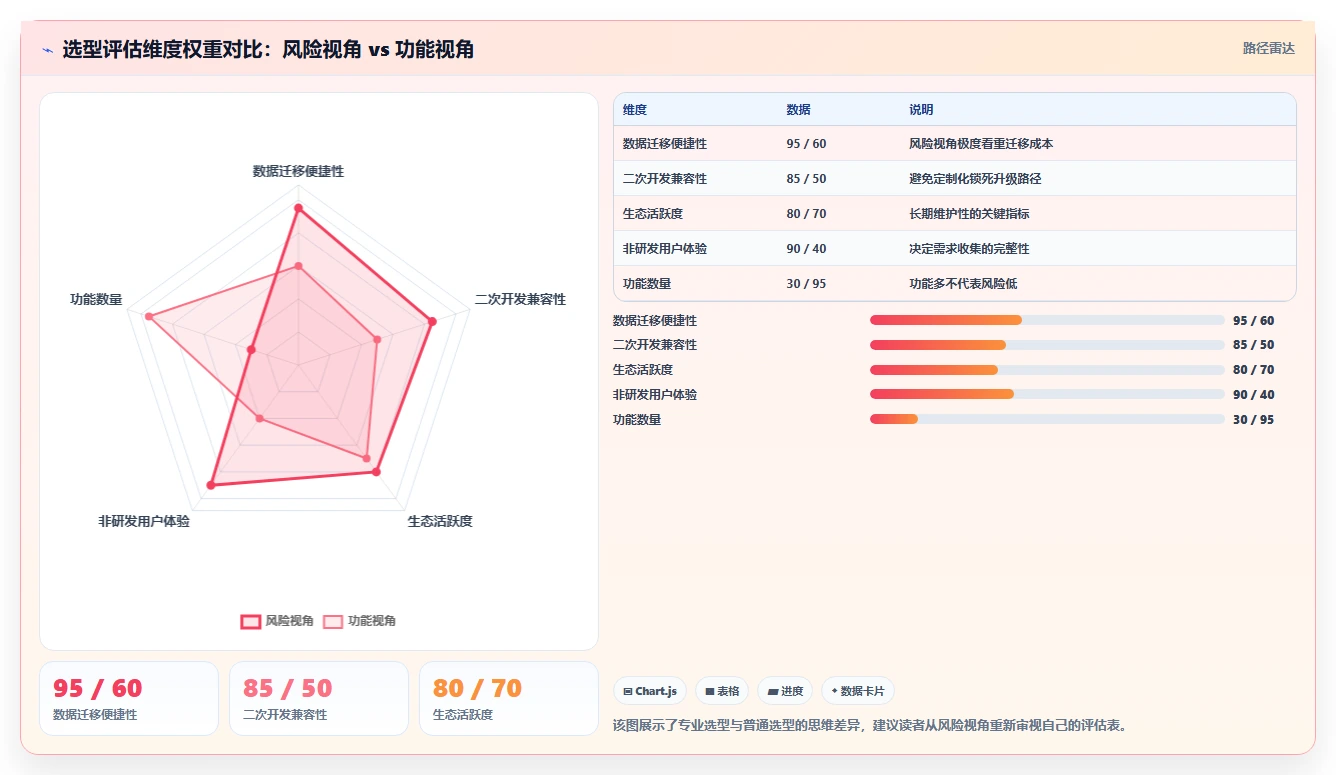Click the 功能视角 data point on 功能数量 axis
This screenshot has width=1336, height=775.
pos(149,317)
